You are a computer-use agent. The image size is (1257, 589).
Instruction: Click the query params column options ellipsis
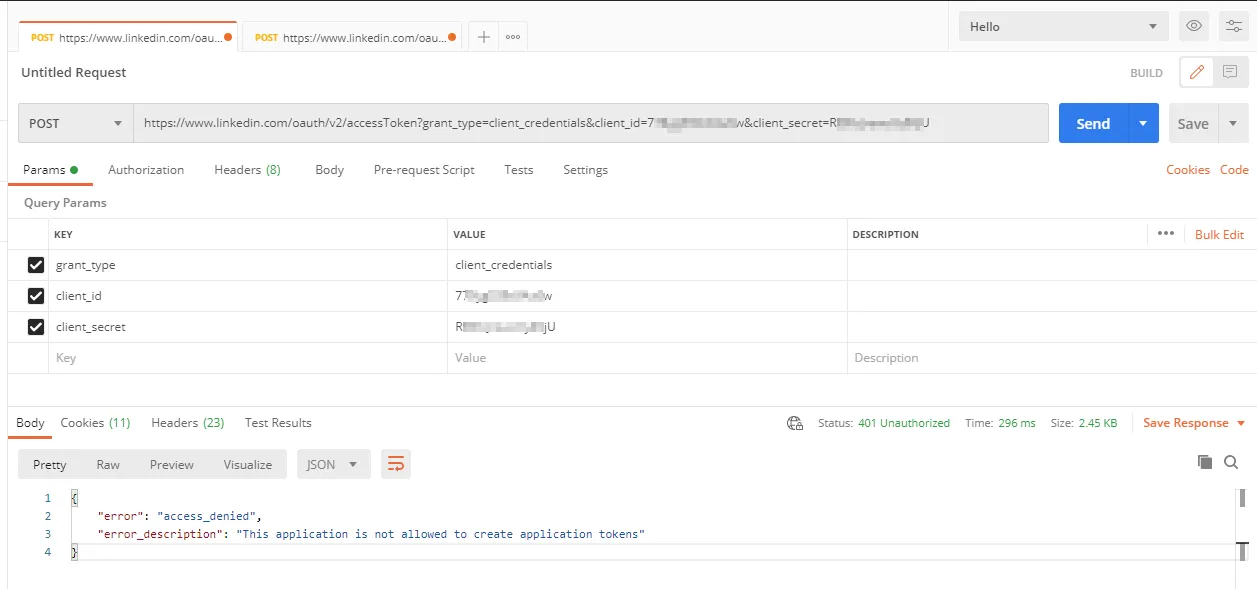click(x=1166, y=234)
